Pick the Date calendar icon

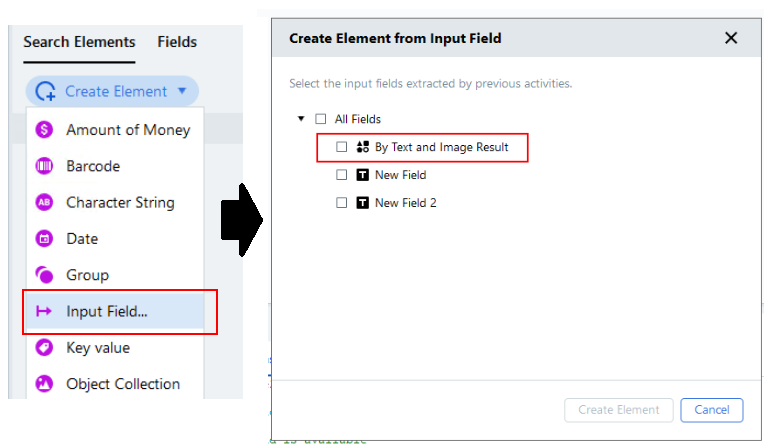44,239
